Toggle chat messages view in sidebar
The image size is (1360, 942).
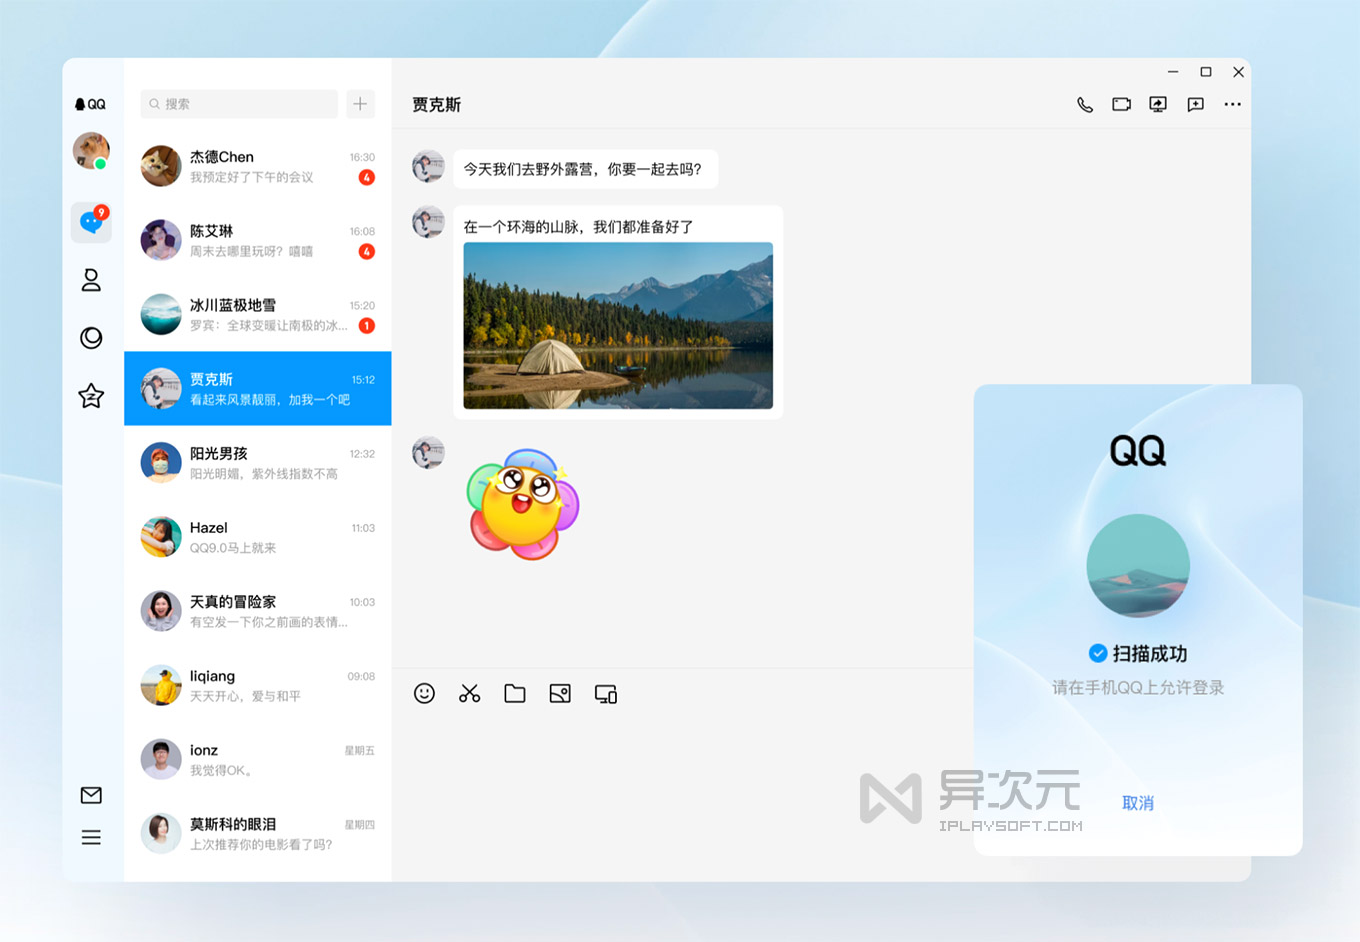pos(91,222)
